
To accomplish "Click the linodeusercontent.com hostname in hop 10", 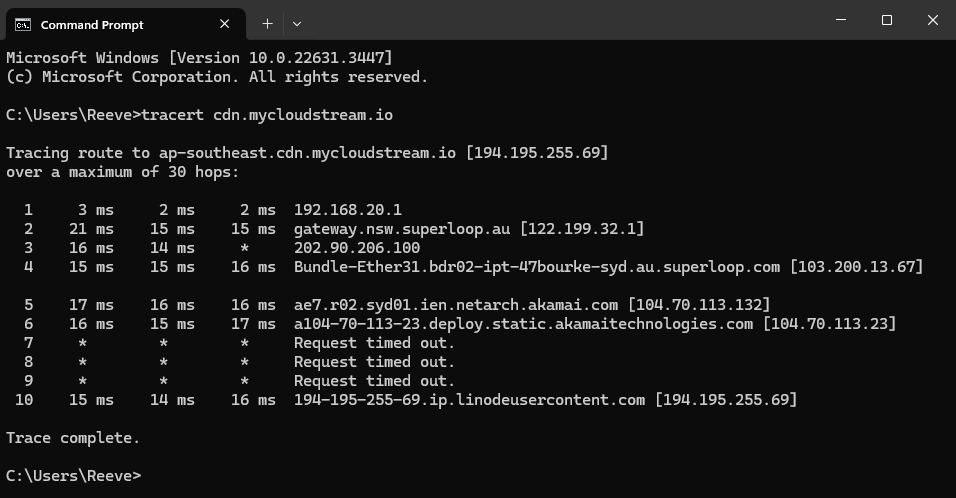I will (x=469, y=400).
